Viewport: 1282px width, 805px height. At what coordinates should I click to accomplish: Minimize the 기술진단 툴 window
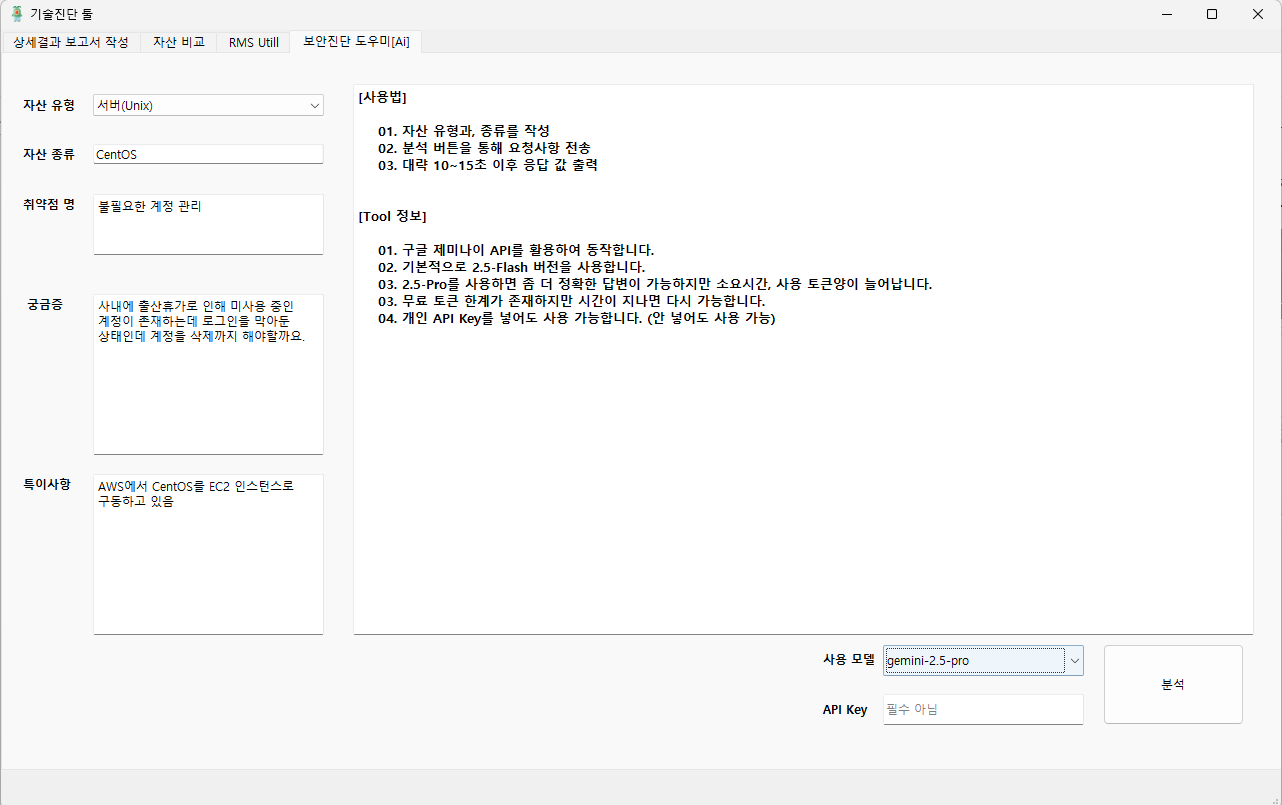click(x=1166, y=14)
